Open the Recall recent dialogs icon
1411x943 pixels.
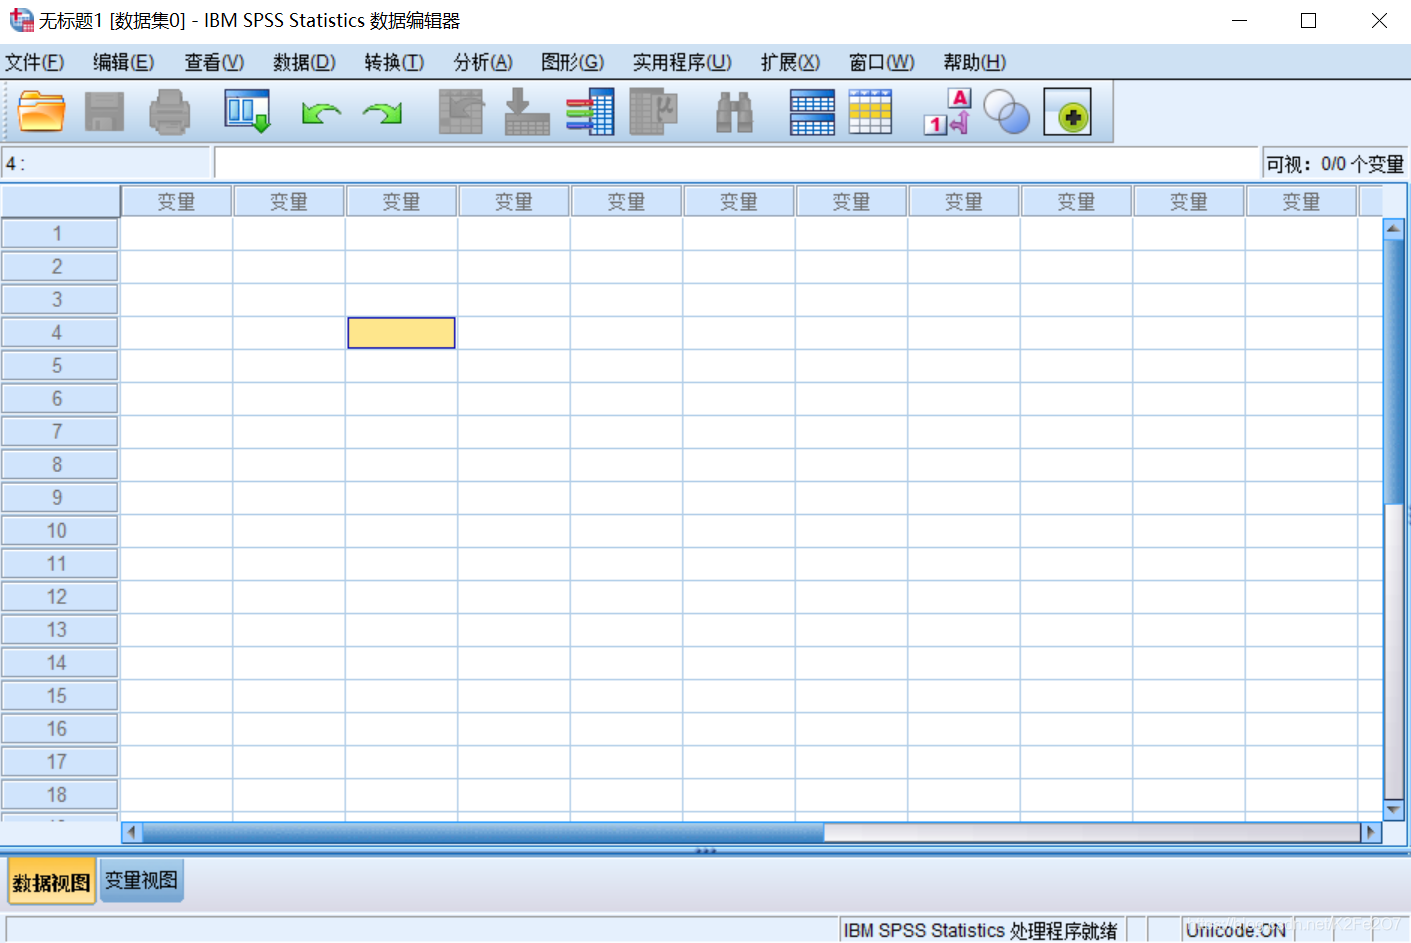(x=247, y=112)
